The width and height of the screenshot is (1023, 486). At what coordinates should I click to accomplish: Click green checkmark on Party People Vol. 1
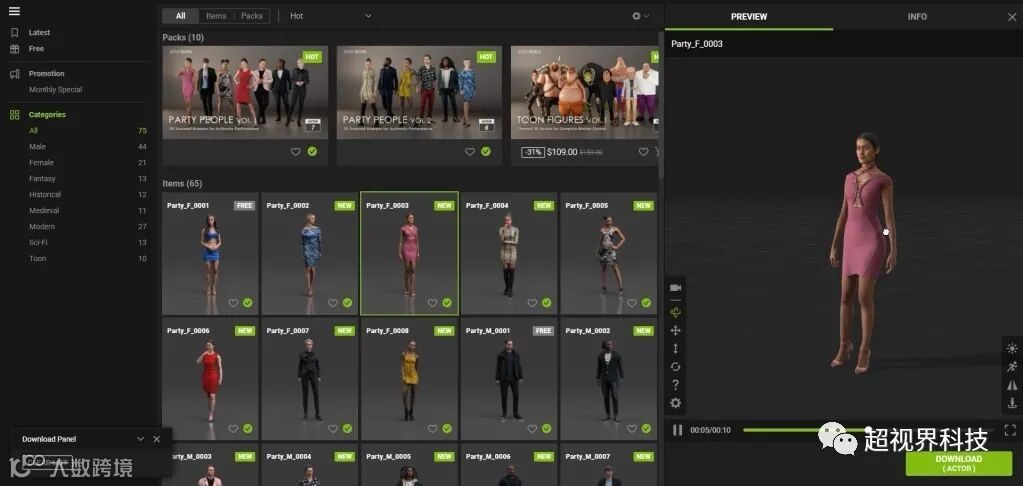[313, 151]
